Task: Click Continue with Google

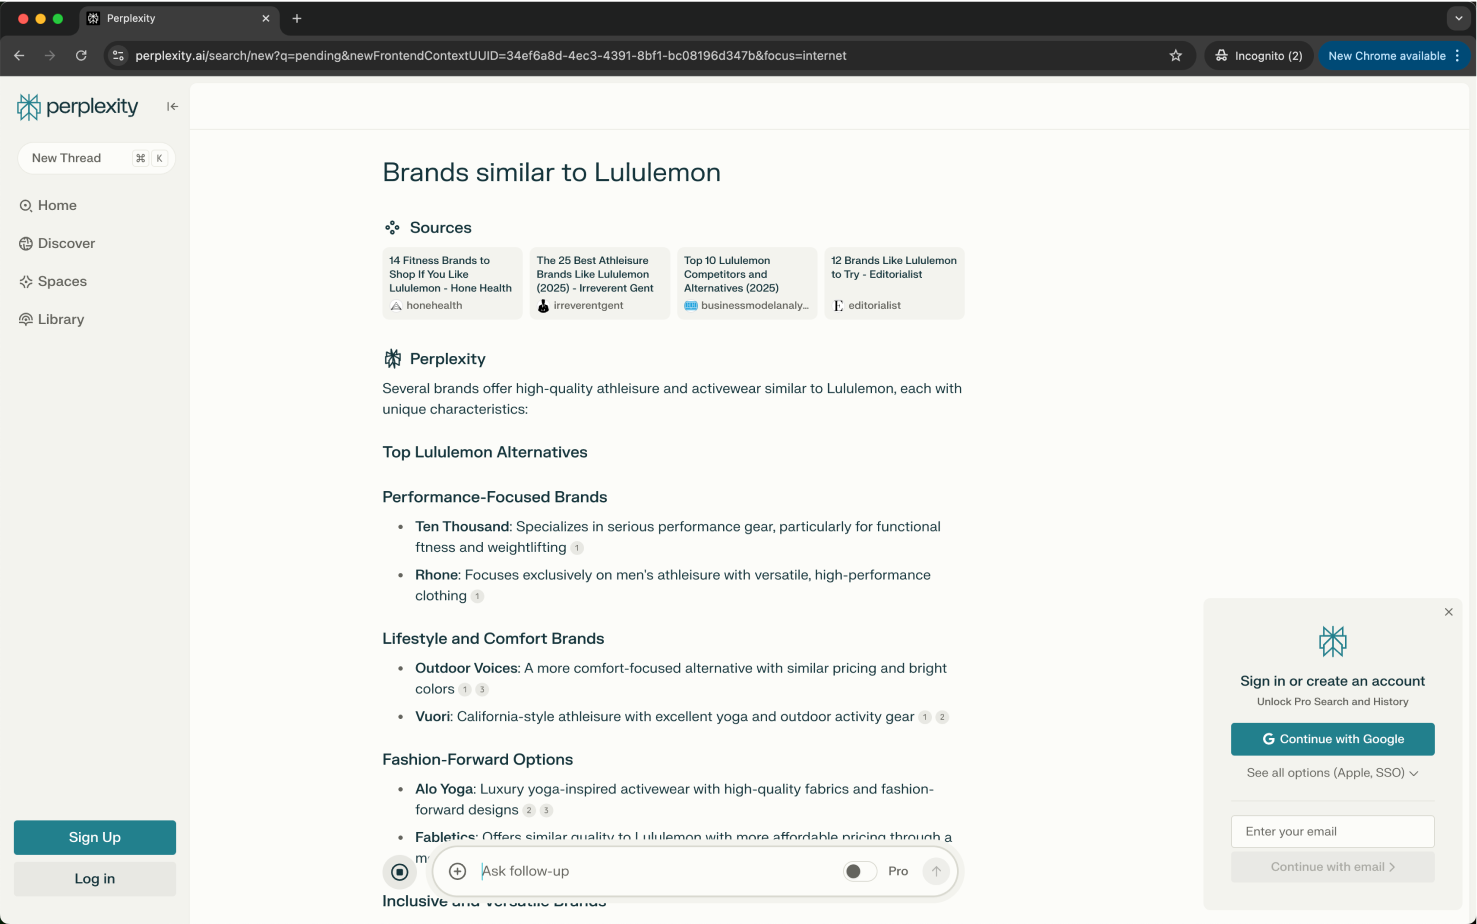Action: pyautogui.click(x=1332, y=739)
